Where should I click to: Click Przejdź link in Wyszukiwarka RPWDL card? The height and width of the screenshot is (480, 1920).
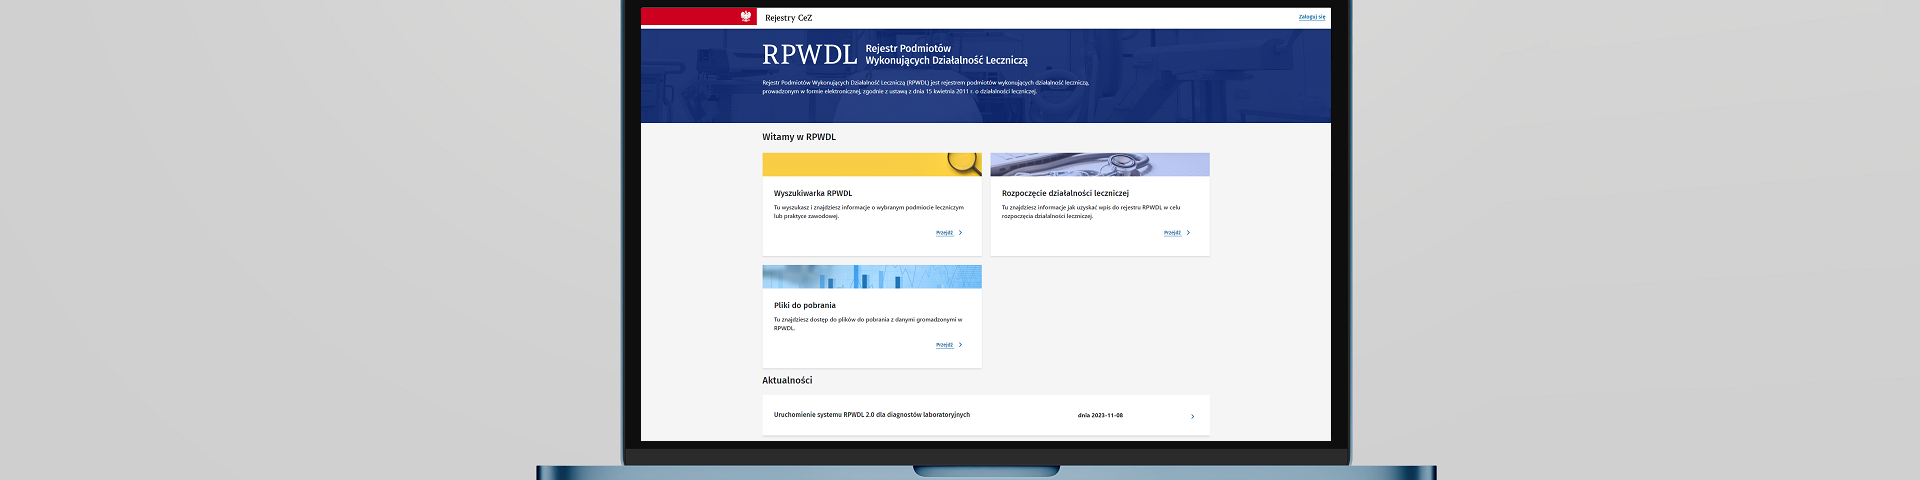click(944, 233)
